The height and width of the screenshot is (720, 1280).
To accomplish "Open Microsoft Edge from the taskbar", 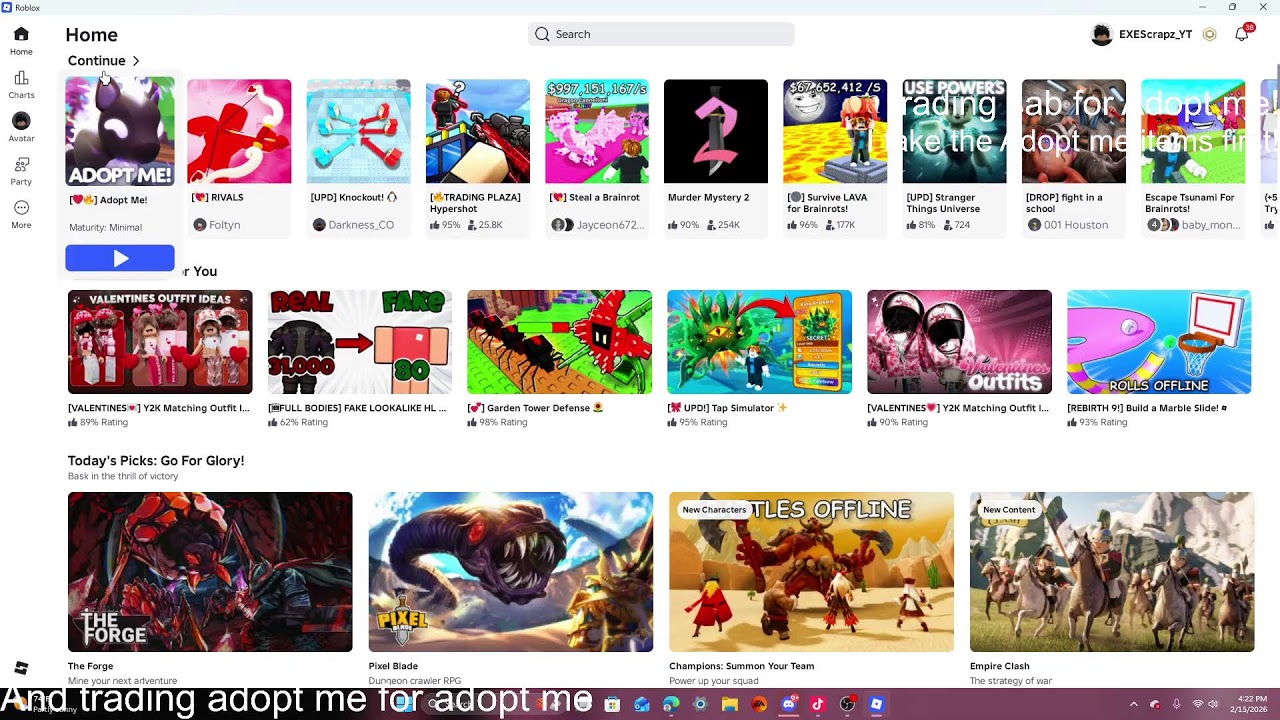I will click(671, 705).
